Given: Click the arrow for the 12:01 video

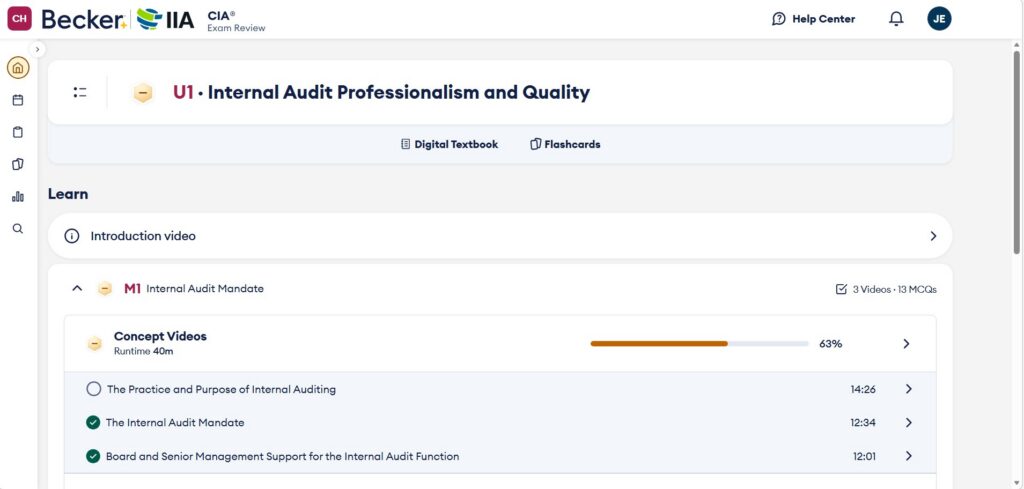Looking at the screenshot, I should (x=908, y=456).
